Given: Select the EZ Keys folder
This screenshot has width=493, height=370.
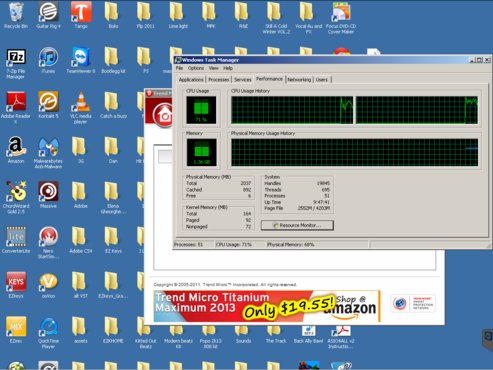Looking at the screenshot, I should point(113,240).
